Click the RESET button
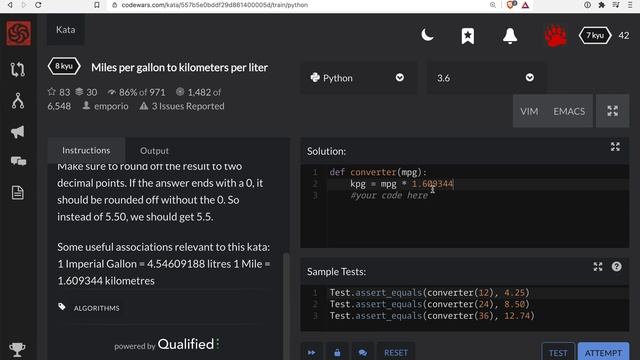 [396, 352]
